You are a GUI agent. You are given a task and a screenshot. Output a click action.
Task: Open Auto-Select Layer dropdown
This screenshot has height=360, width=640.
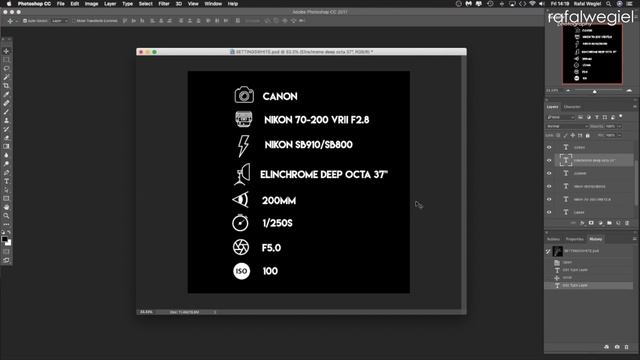[x=60, y=20]
